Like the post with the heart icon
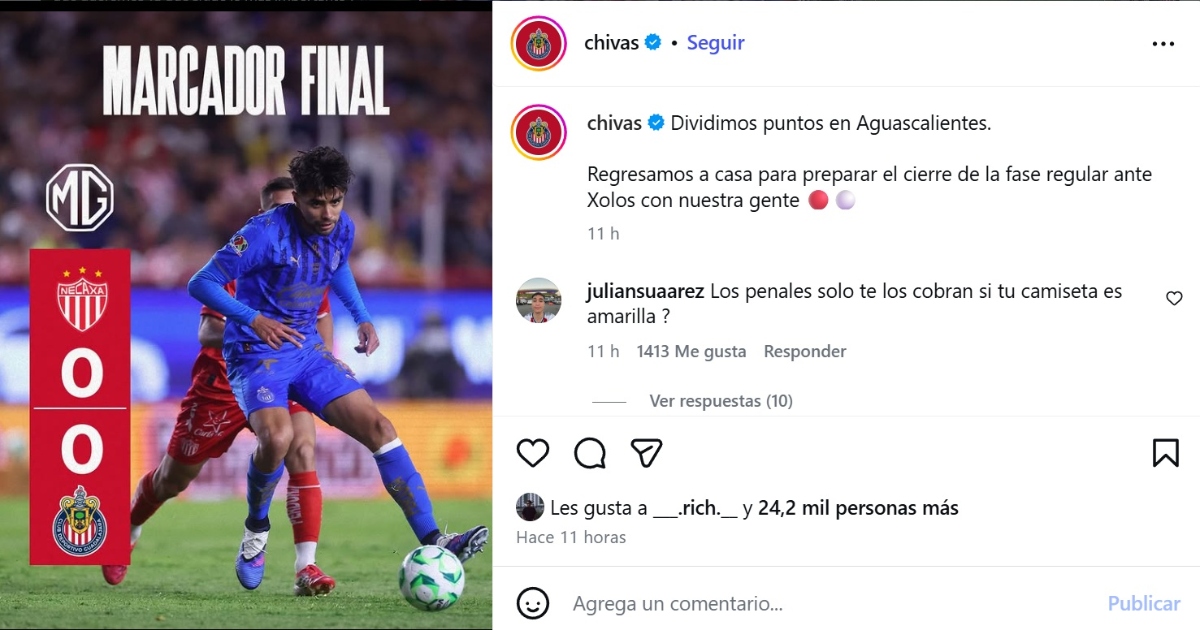 coord(533,453)
